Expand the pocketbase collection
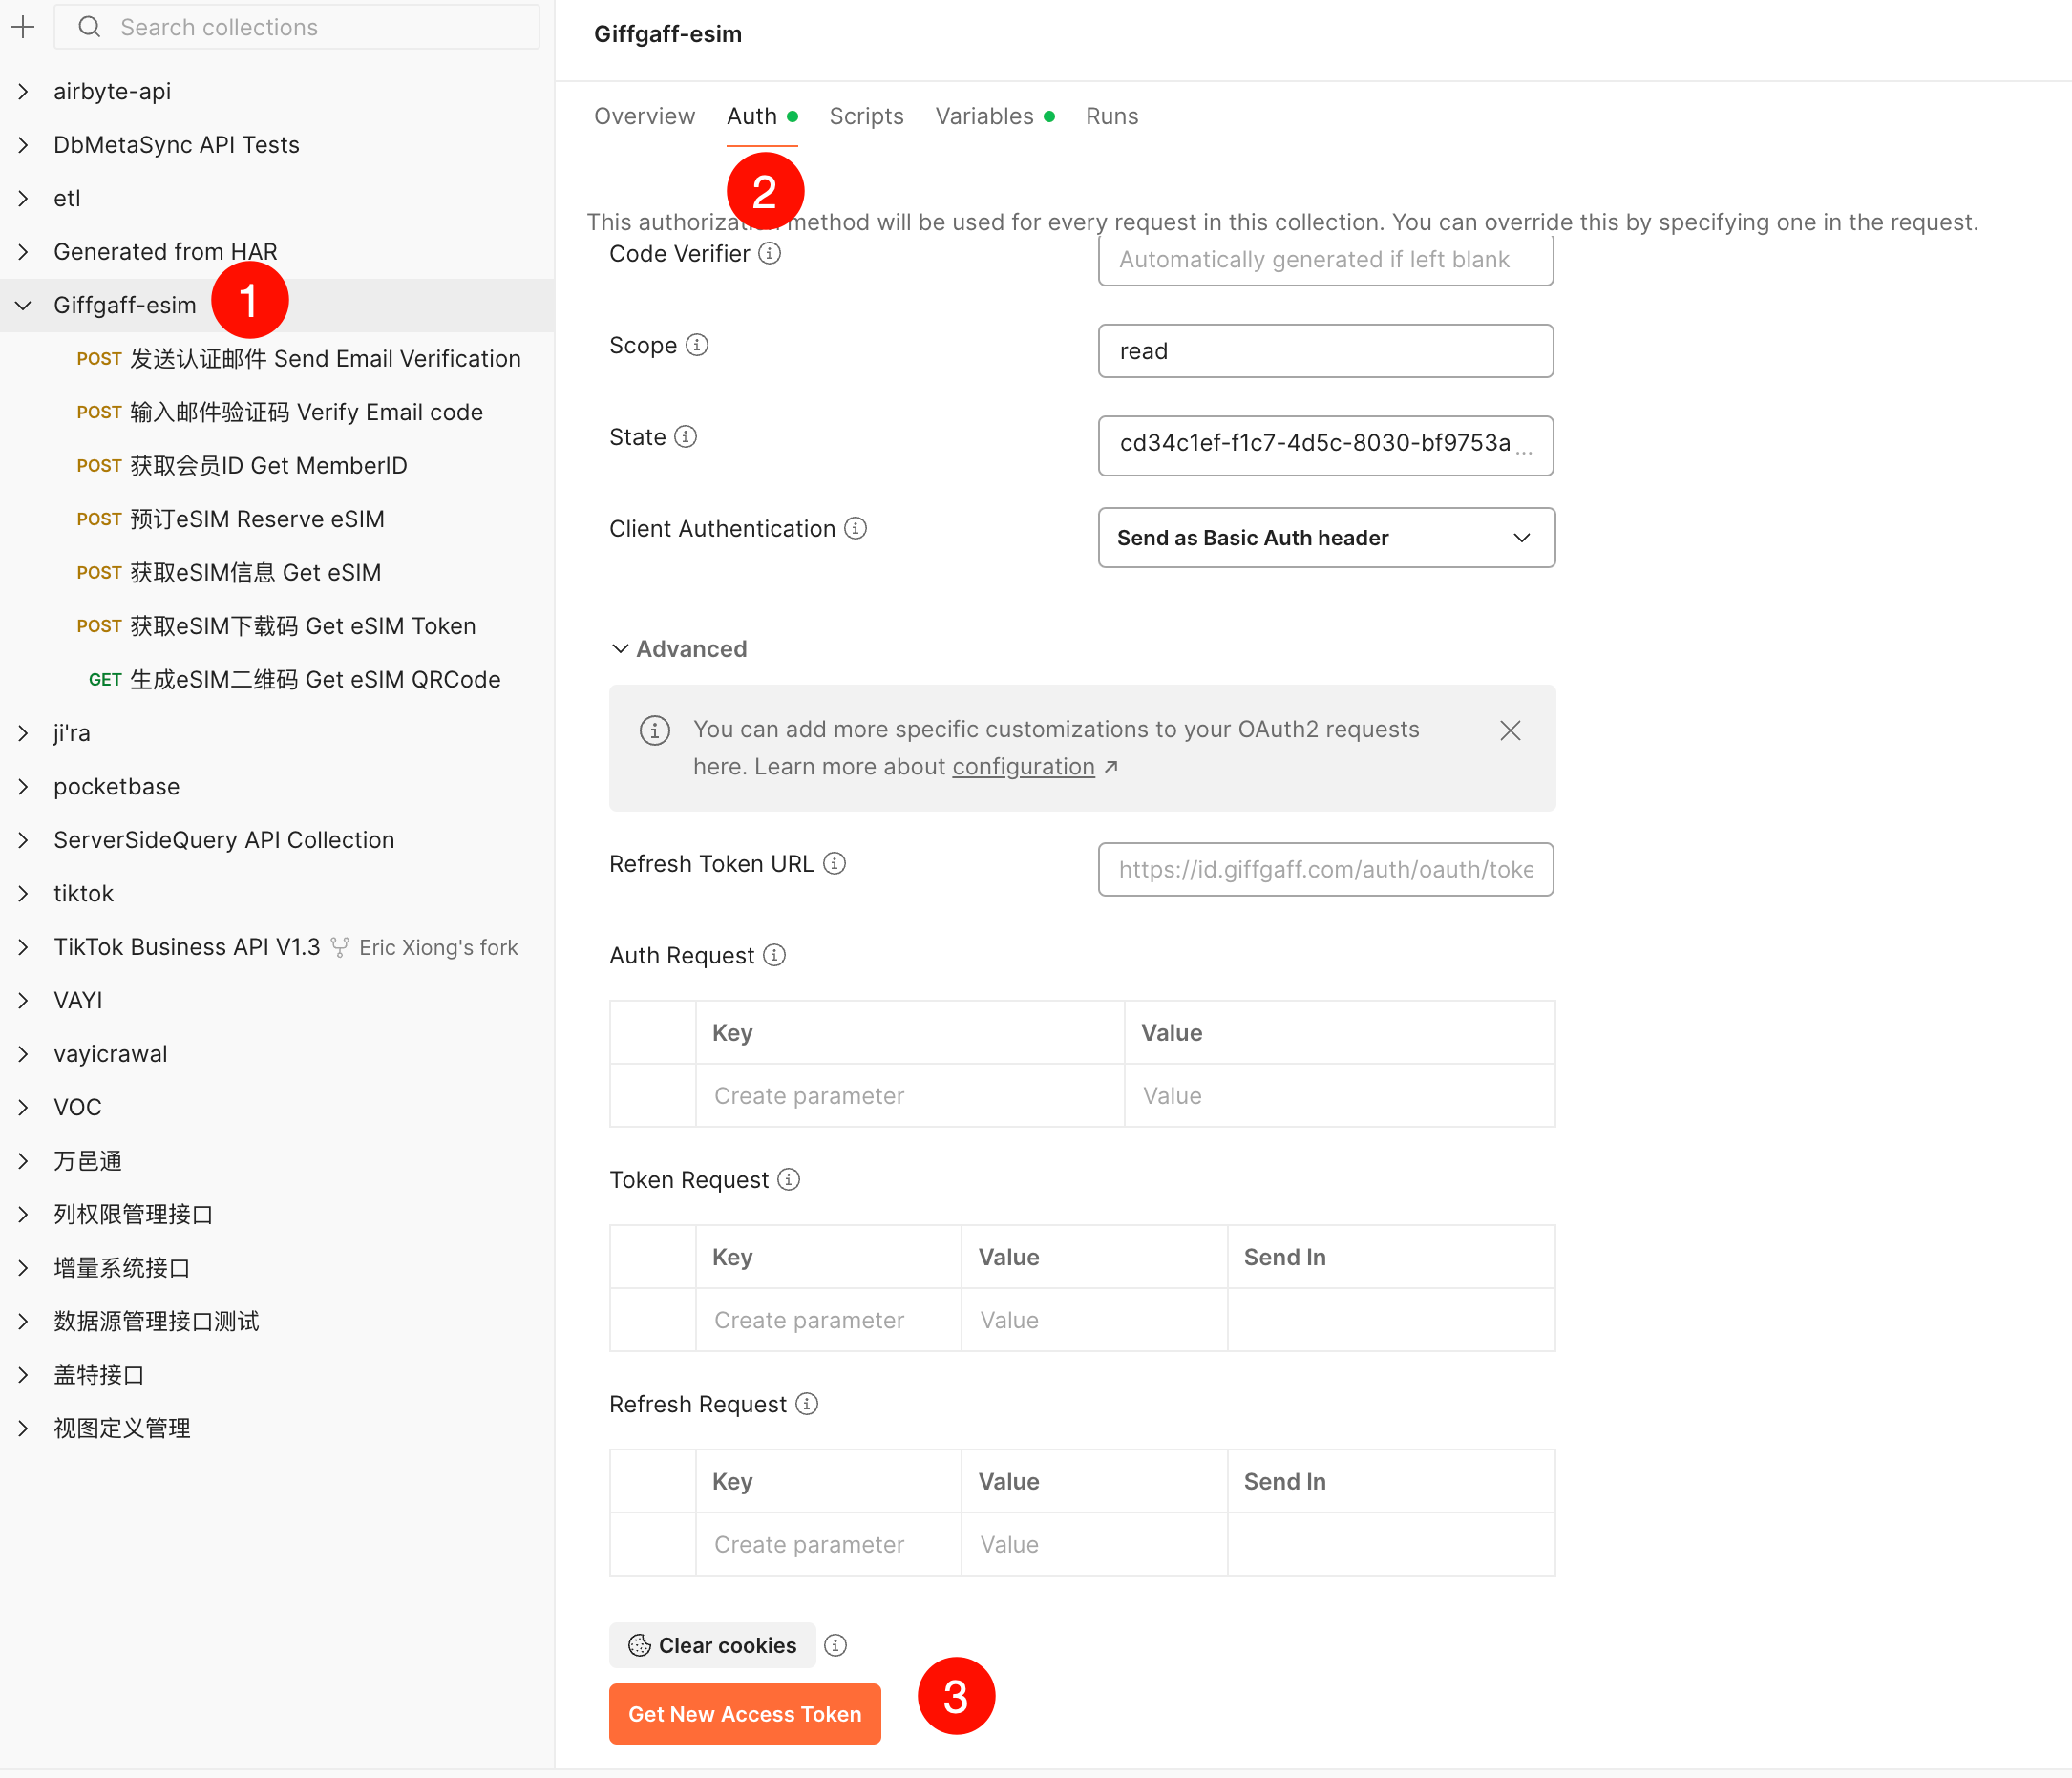 [24, 787]
